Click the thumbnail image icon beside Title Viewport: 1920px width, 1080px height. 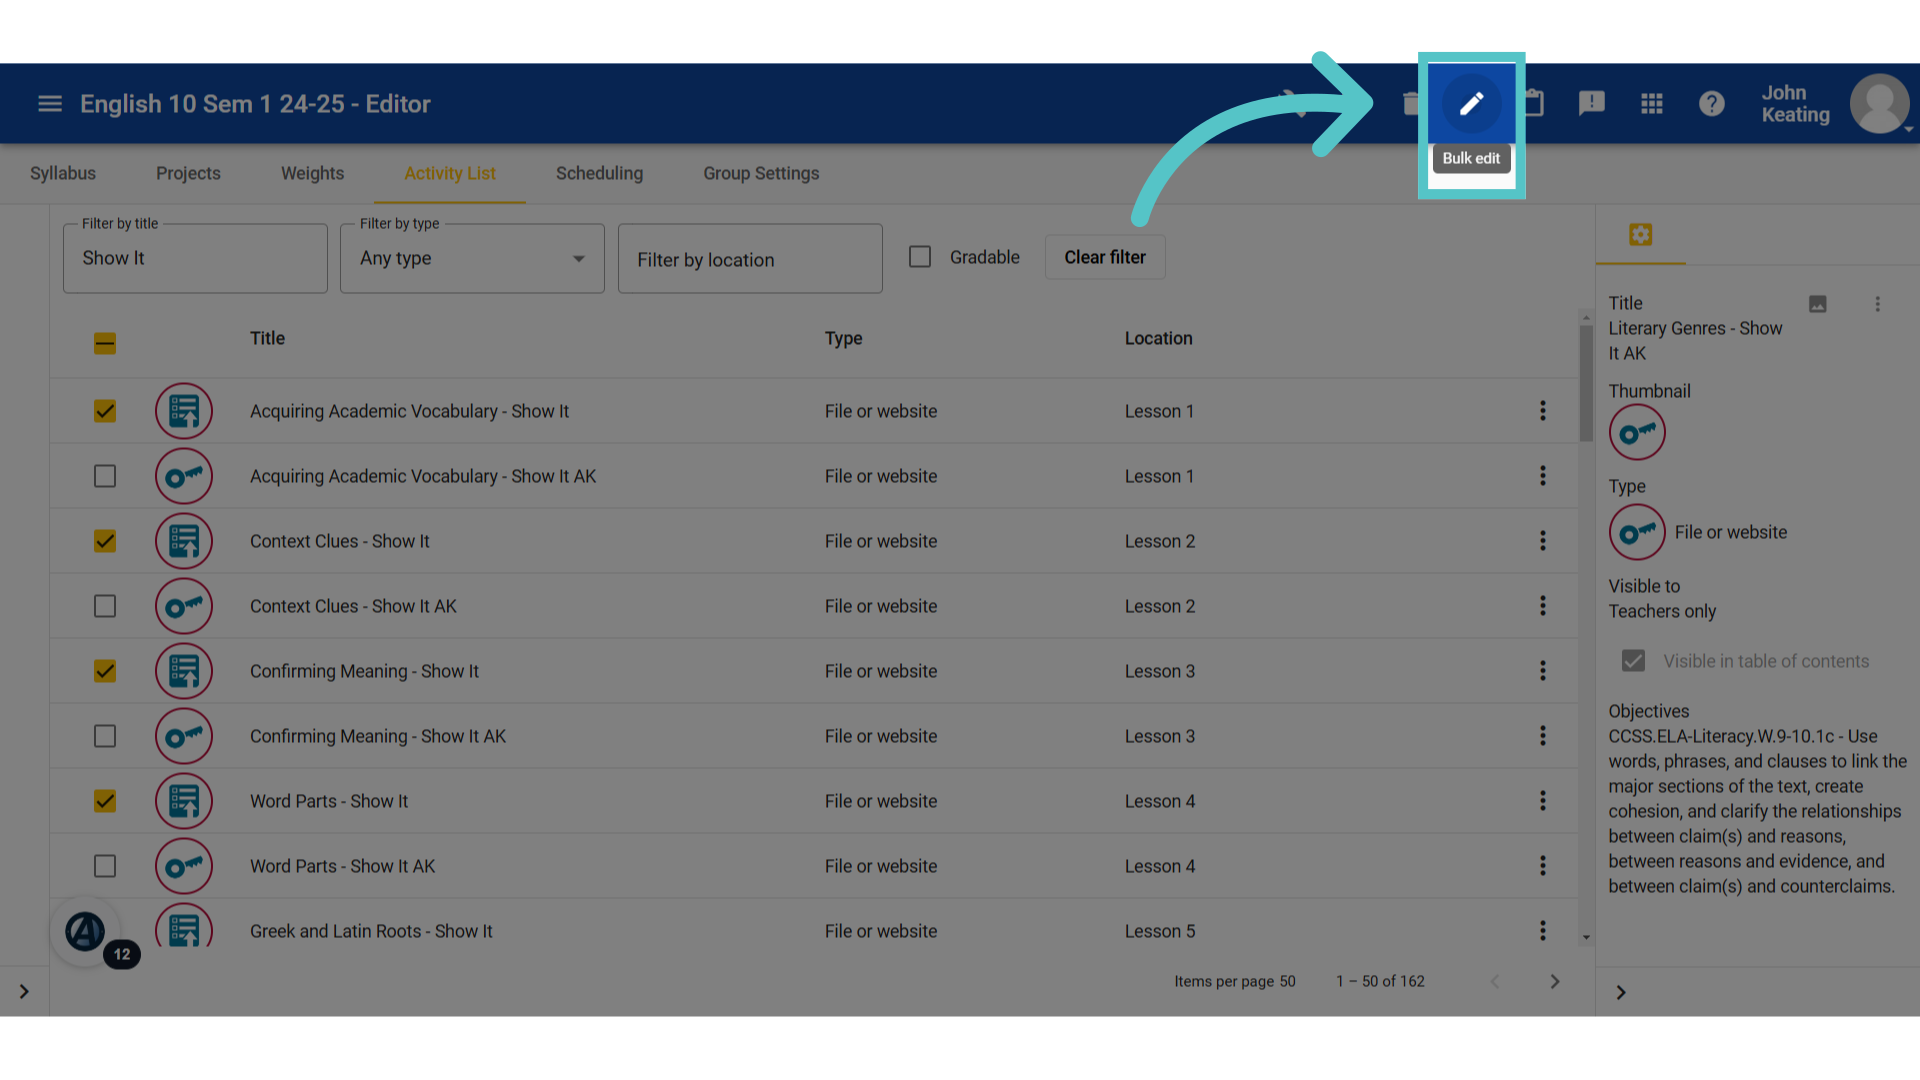1817,304
